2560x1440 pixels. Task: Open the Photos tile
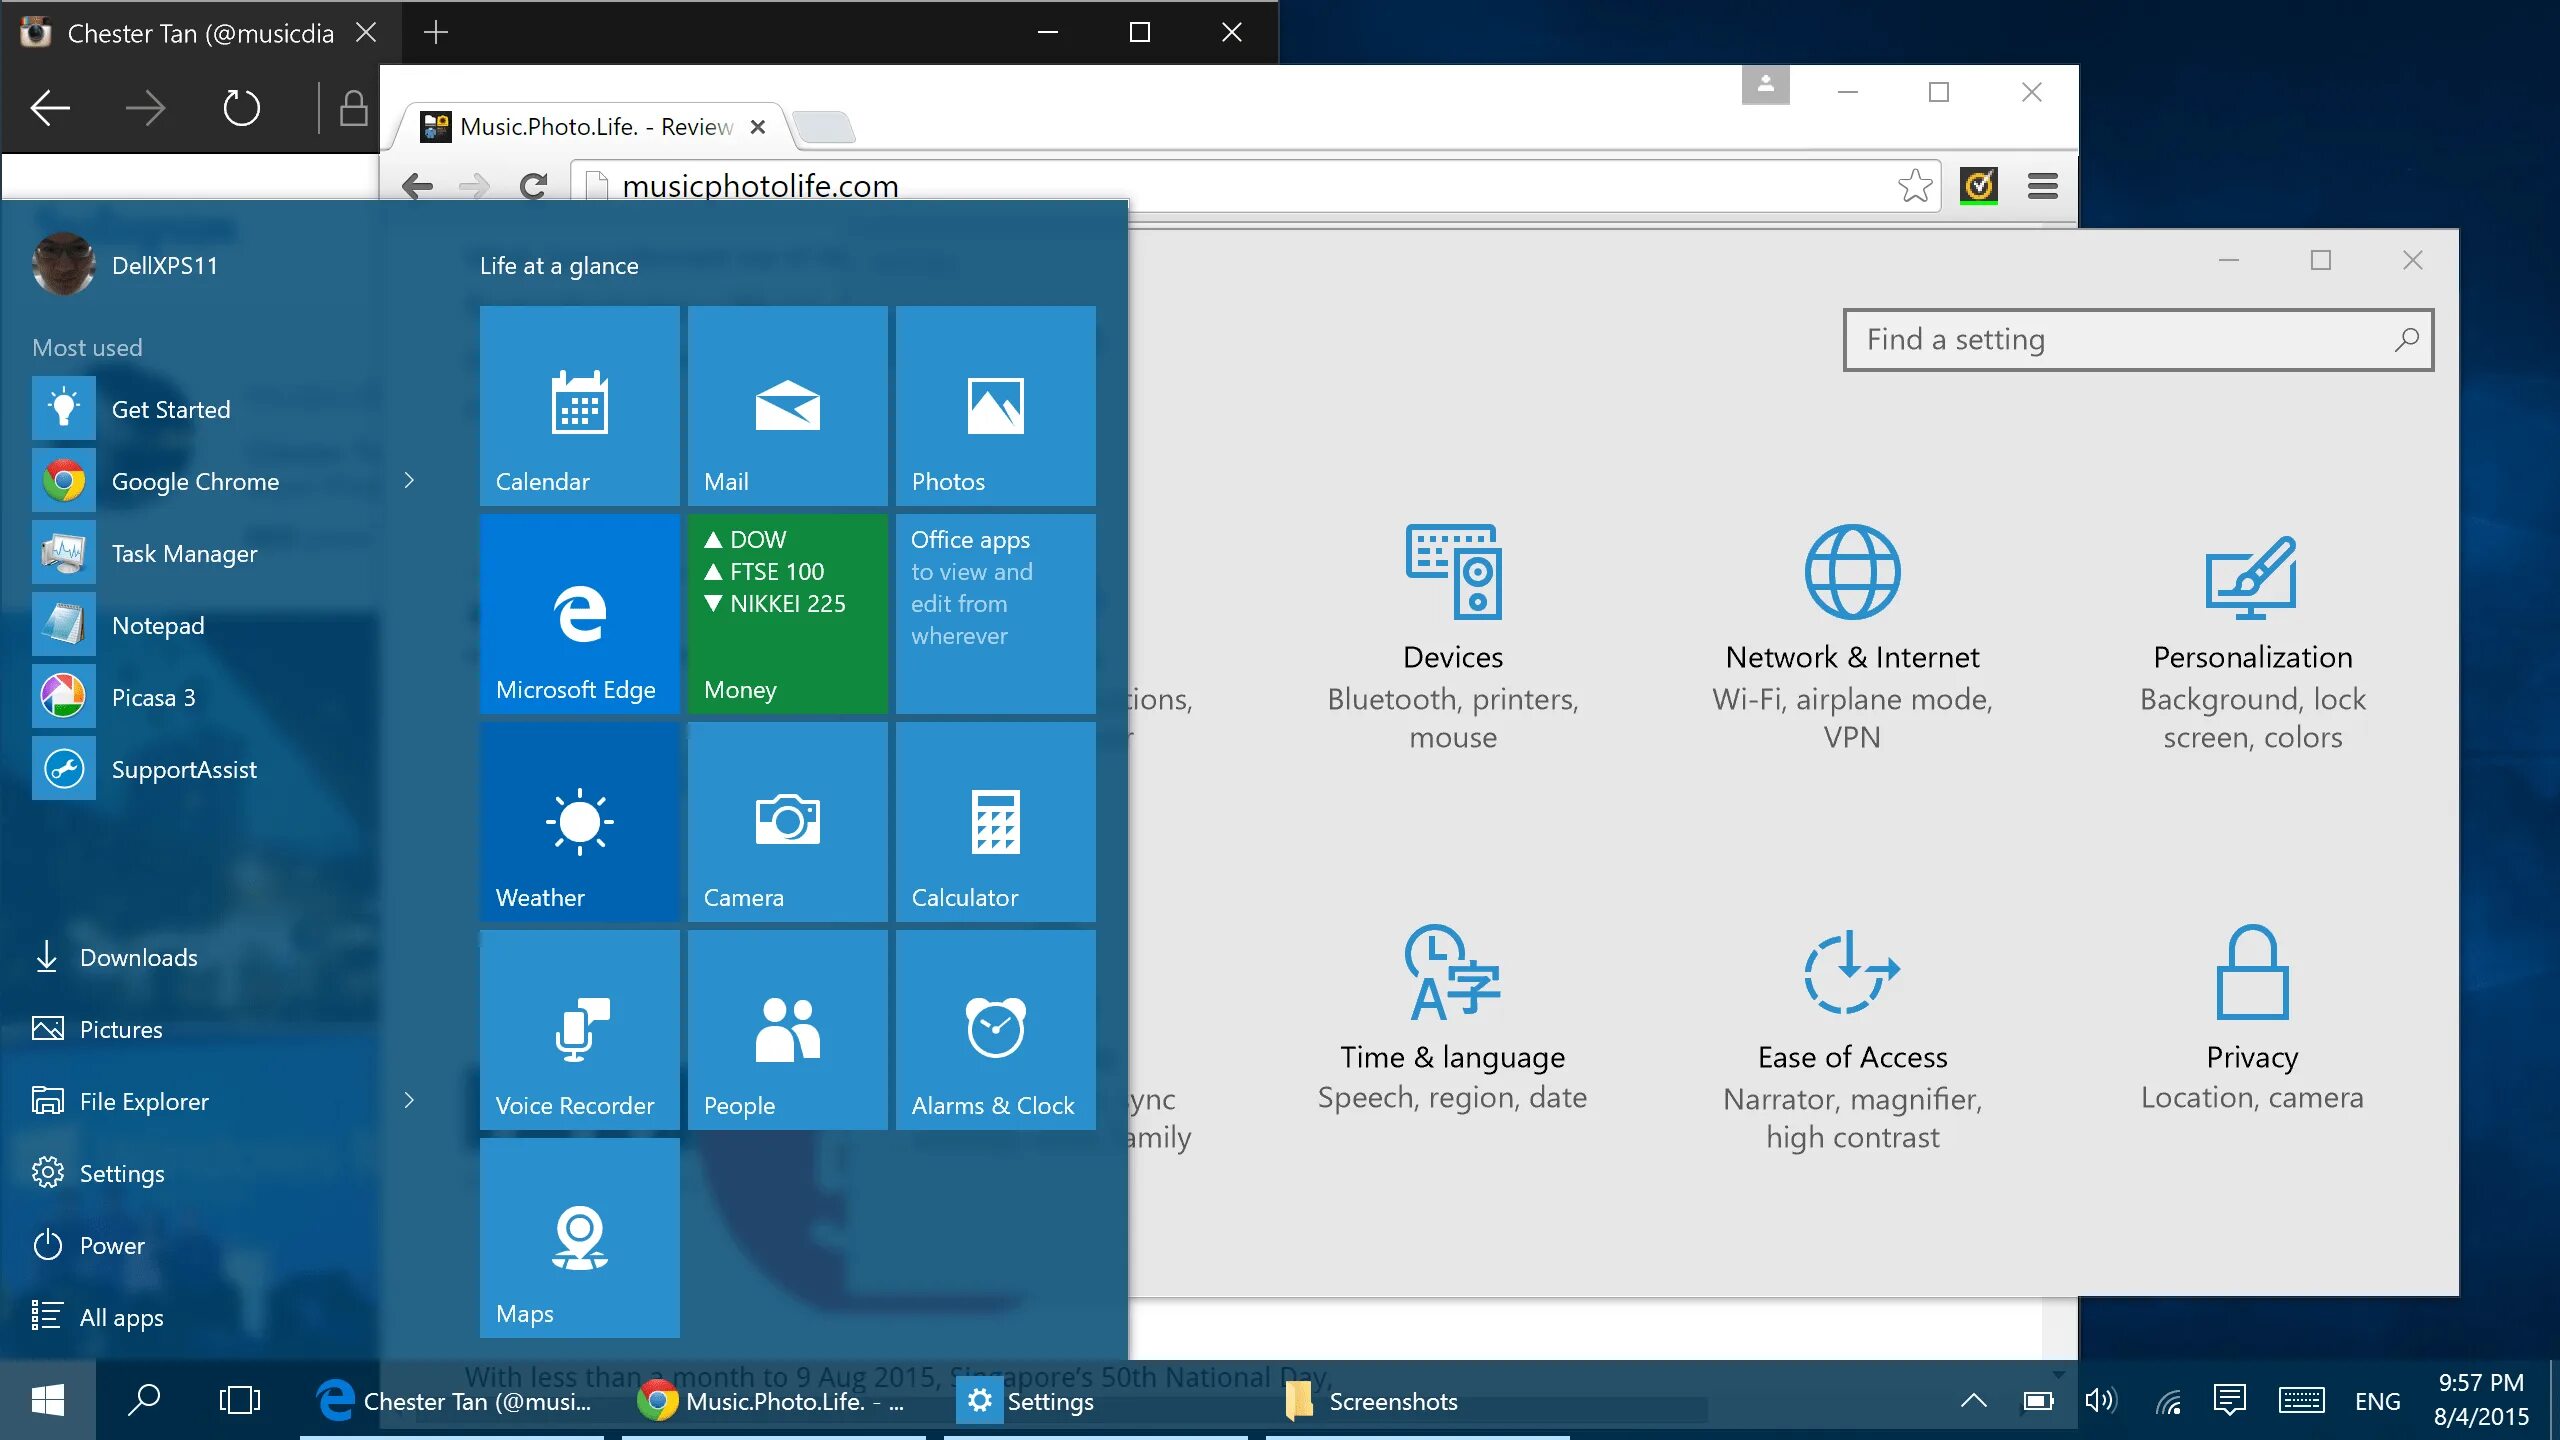click(x=995, y=405)
